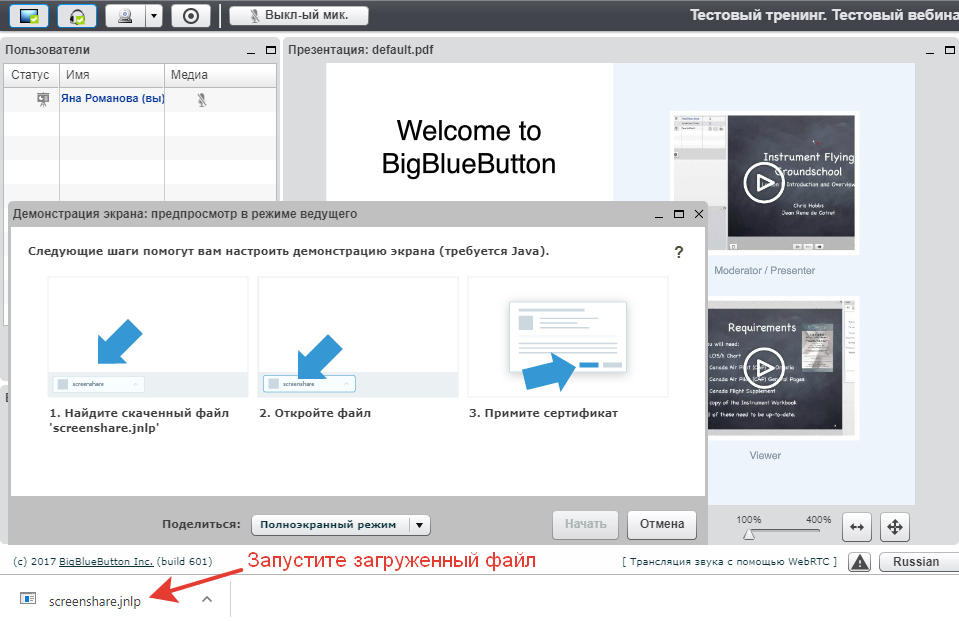The image size is (959, 621).
Task: Toggle the headset audio button
Action: pyautogui.click(x=76, y=15)
